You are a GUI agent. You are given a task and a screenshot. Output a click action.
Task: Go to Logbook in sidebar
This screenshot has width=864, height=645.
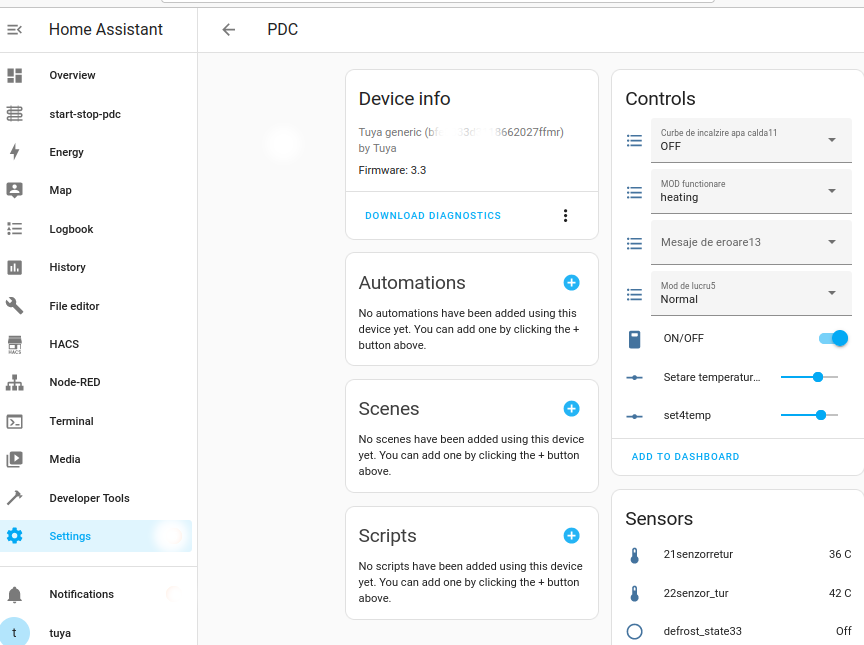click(71, 229)
